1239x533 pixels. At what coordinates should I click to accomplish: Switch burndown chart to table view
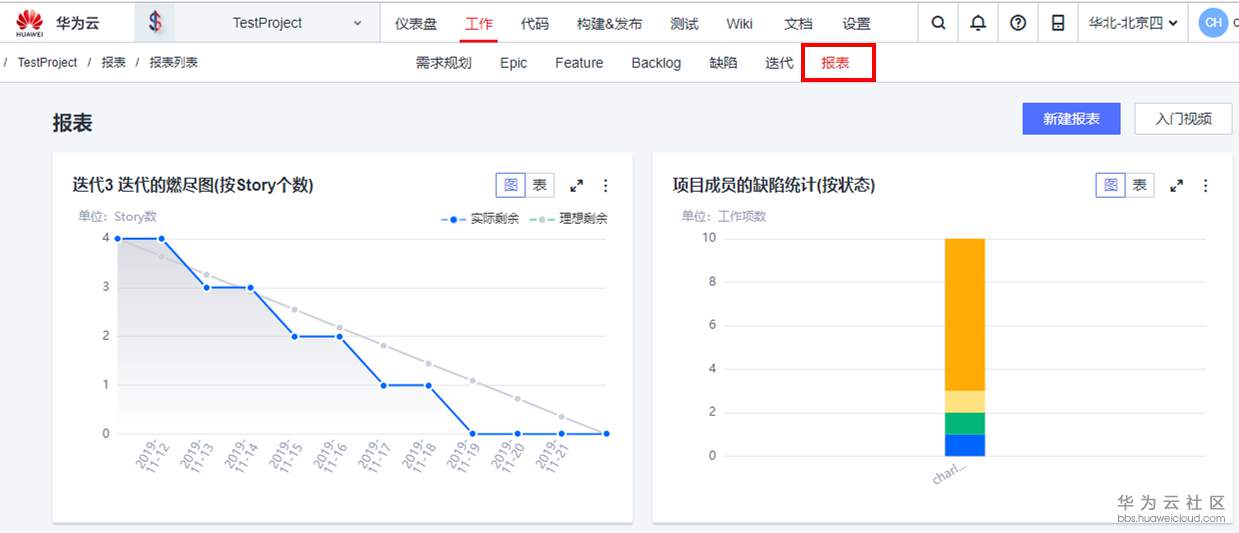tap(539, 185)
